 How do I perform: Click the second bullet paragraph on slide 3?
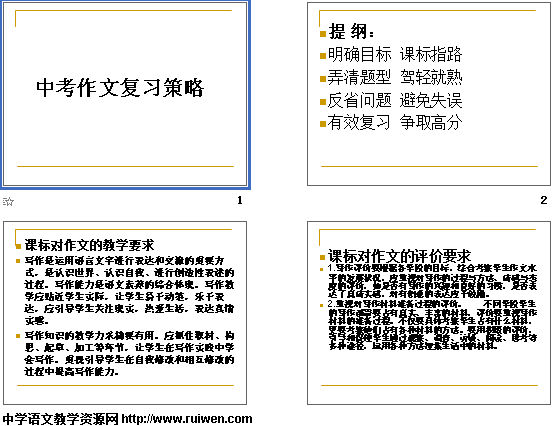pyautogui.click(x=129, y=353)
